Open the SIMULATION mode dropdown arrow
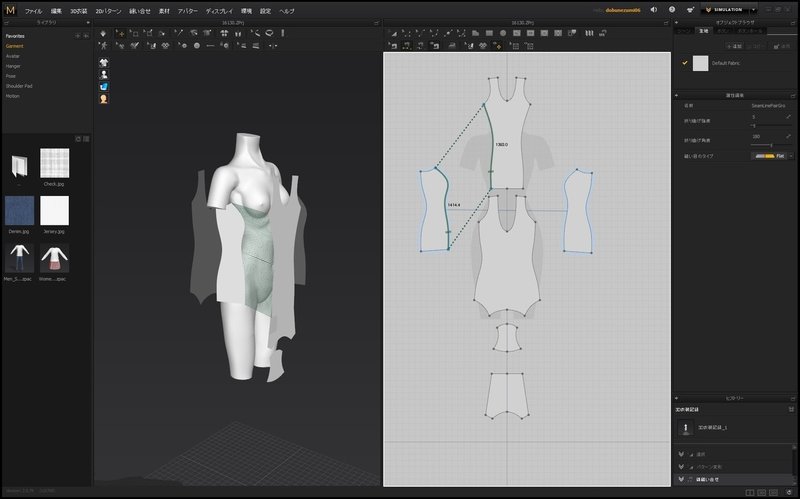Screen dimensions: 800x499 click(754, 10)
